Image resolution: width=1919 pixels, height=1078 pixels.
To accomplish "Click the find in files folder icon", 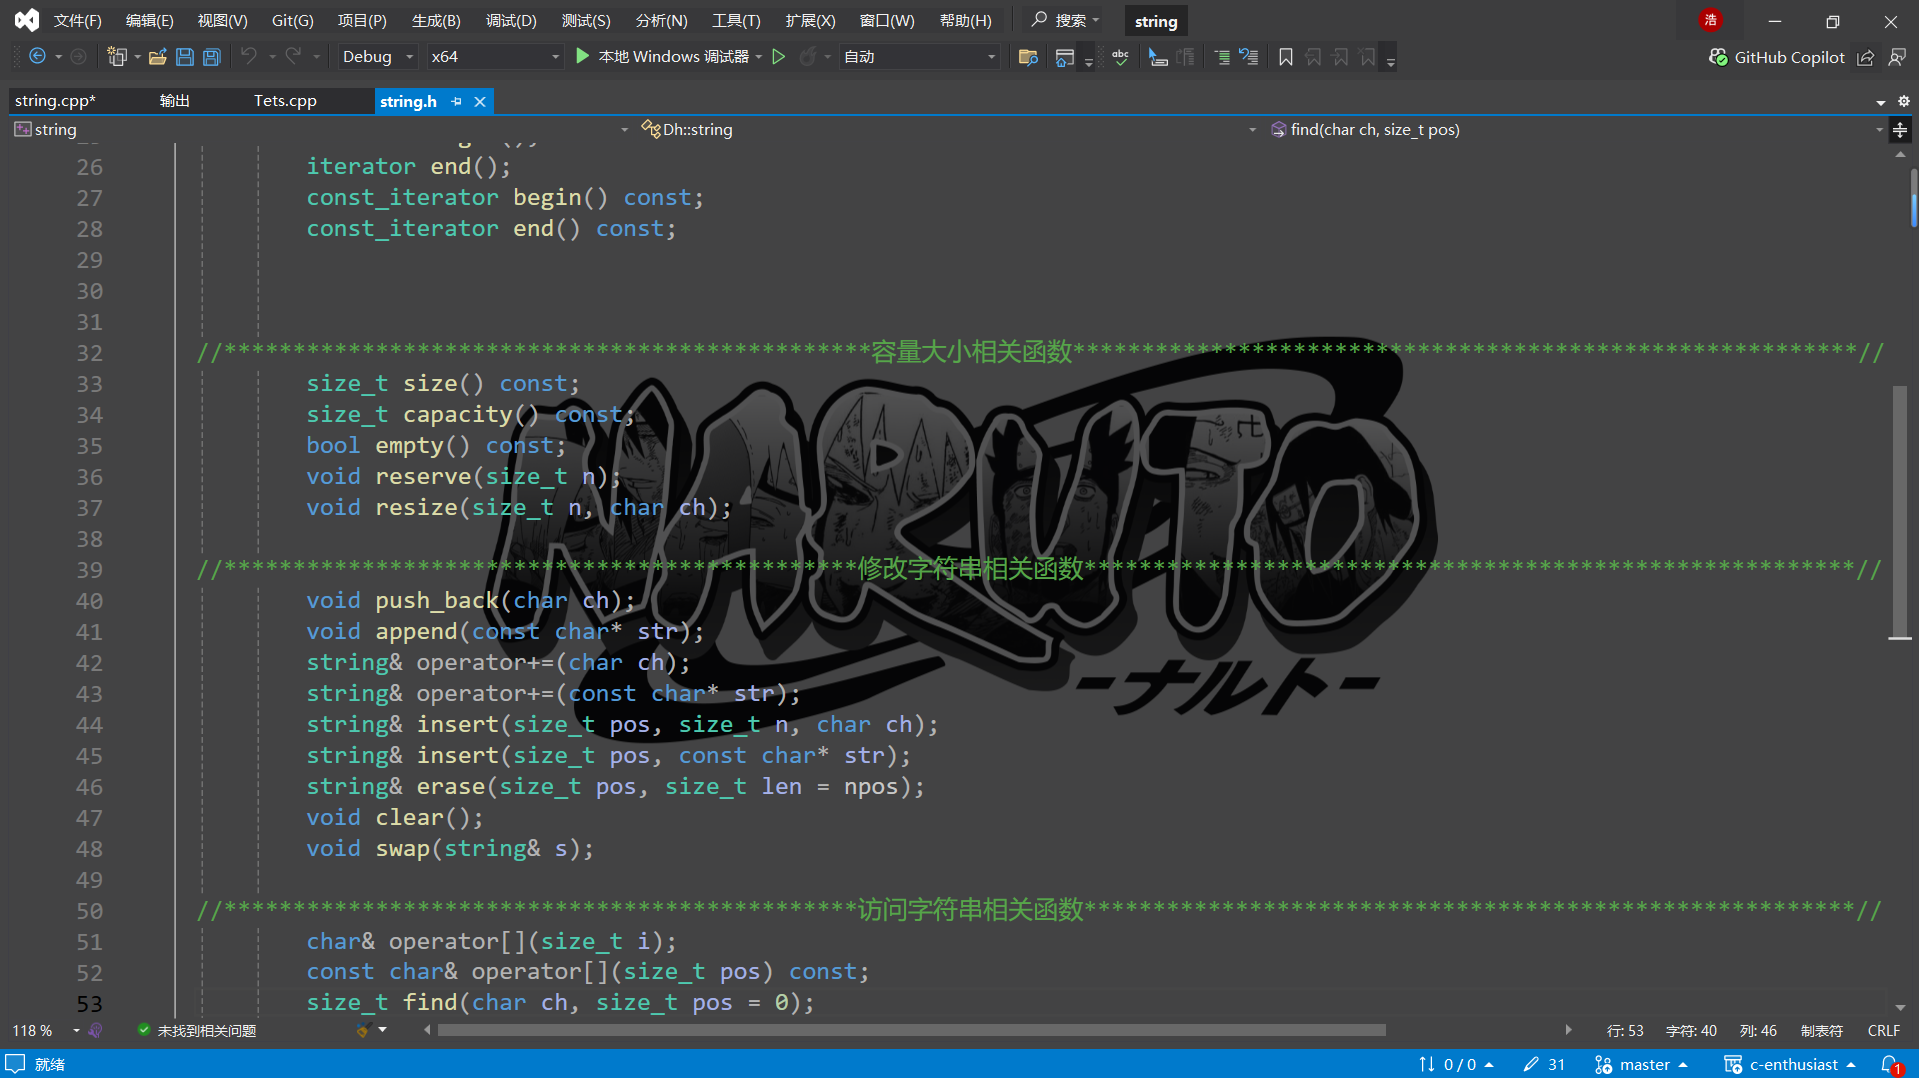I will [1028, 57].
